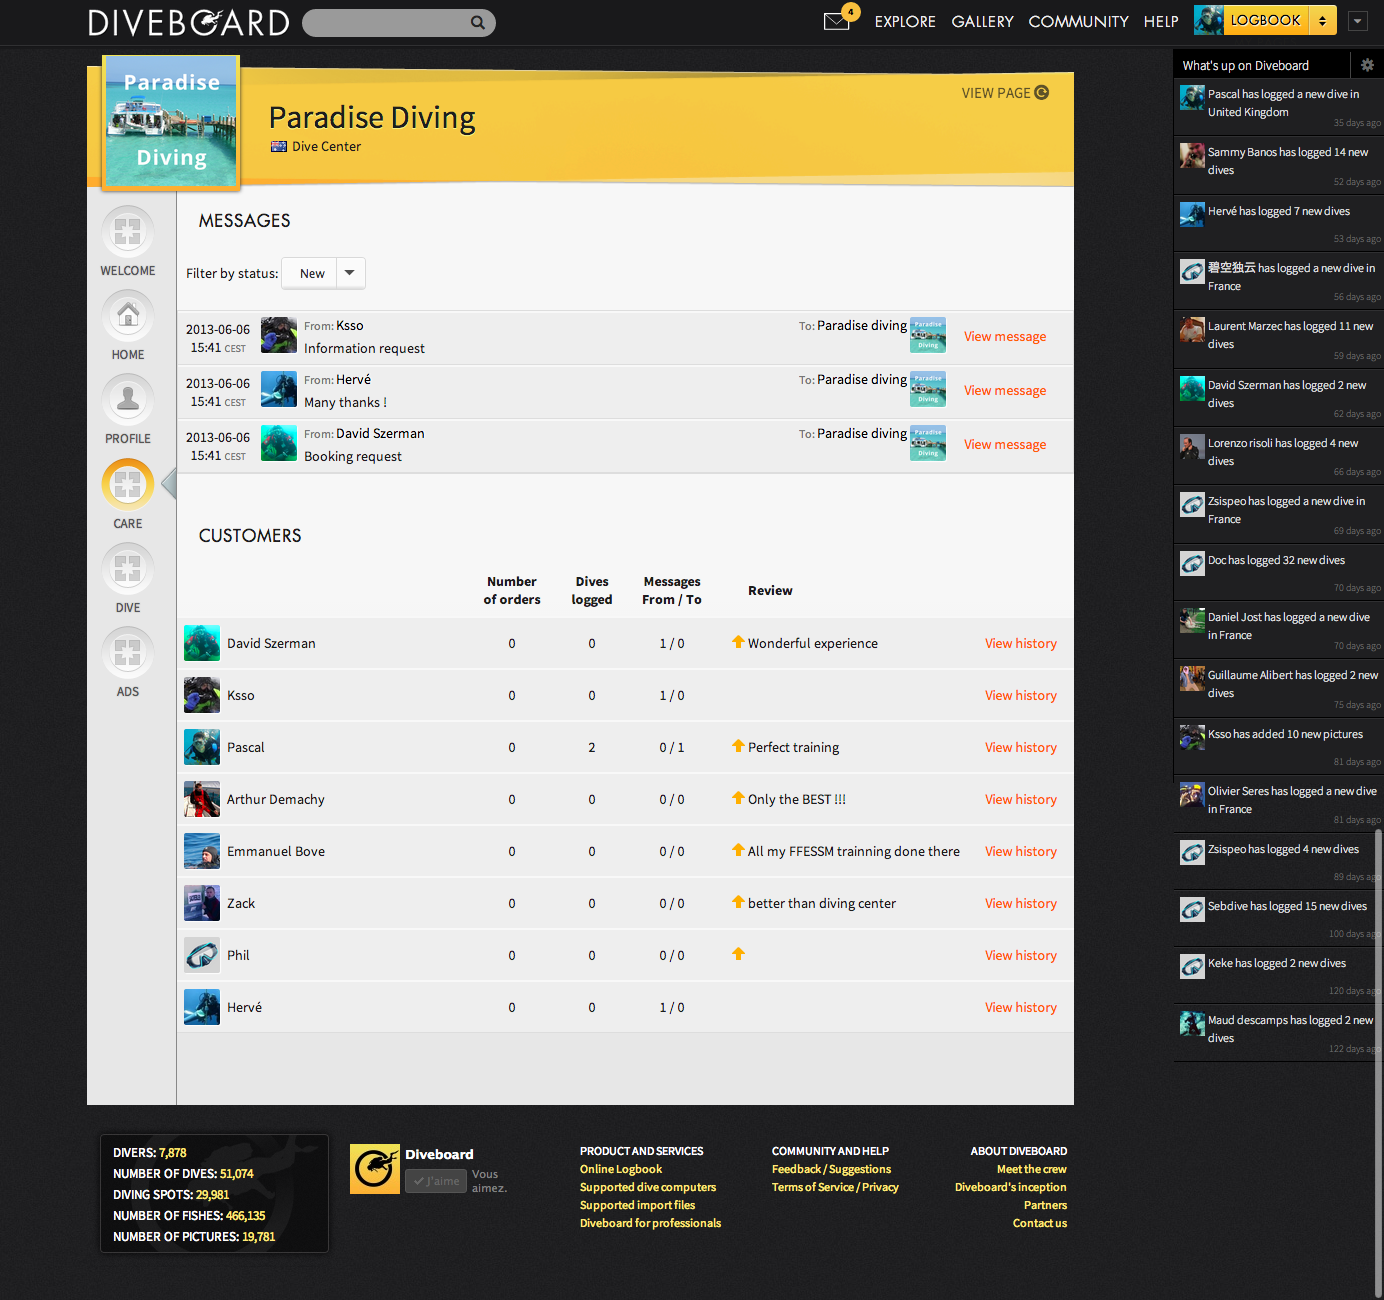This screenshot has width=1384, height=1300.
Task: Click the View Page arrow icon
Action: point(1041,92)
